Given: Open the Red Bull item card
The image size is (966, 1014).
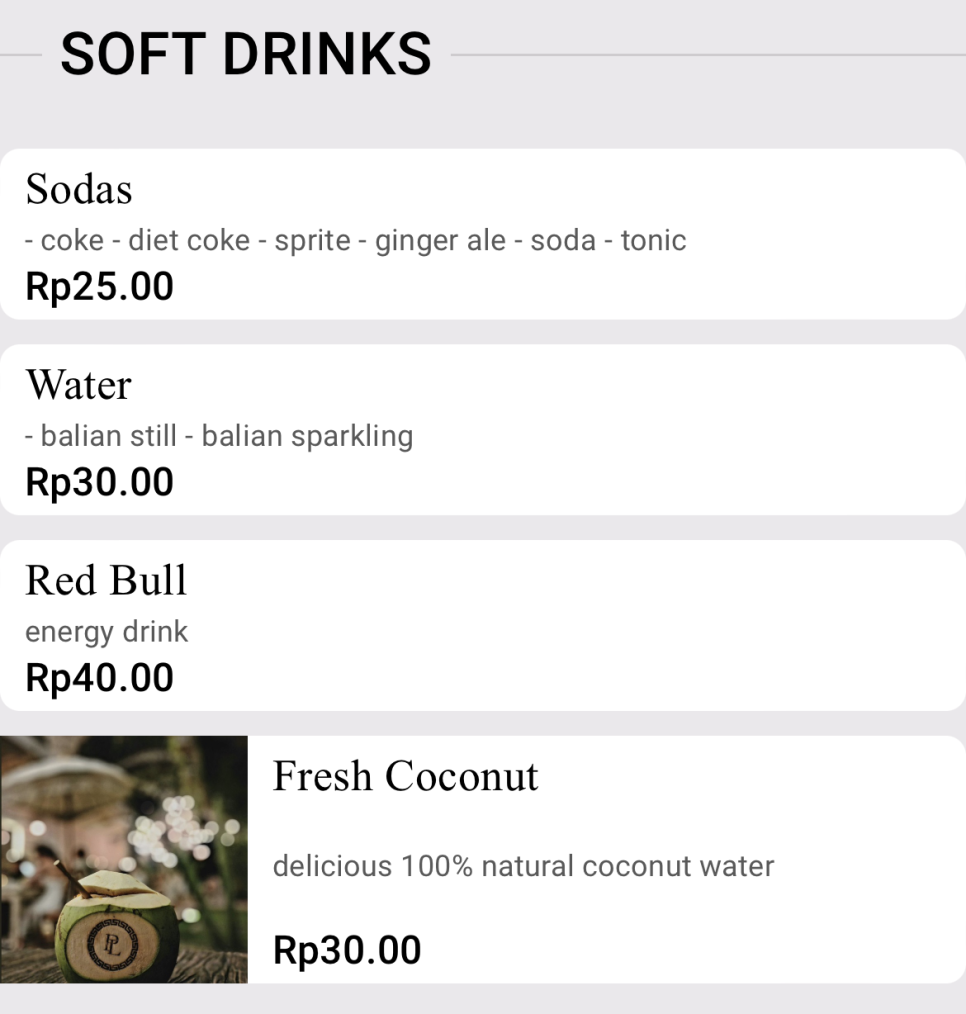Looking at the screenshot, I should tap(483, 625).
